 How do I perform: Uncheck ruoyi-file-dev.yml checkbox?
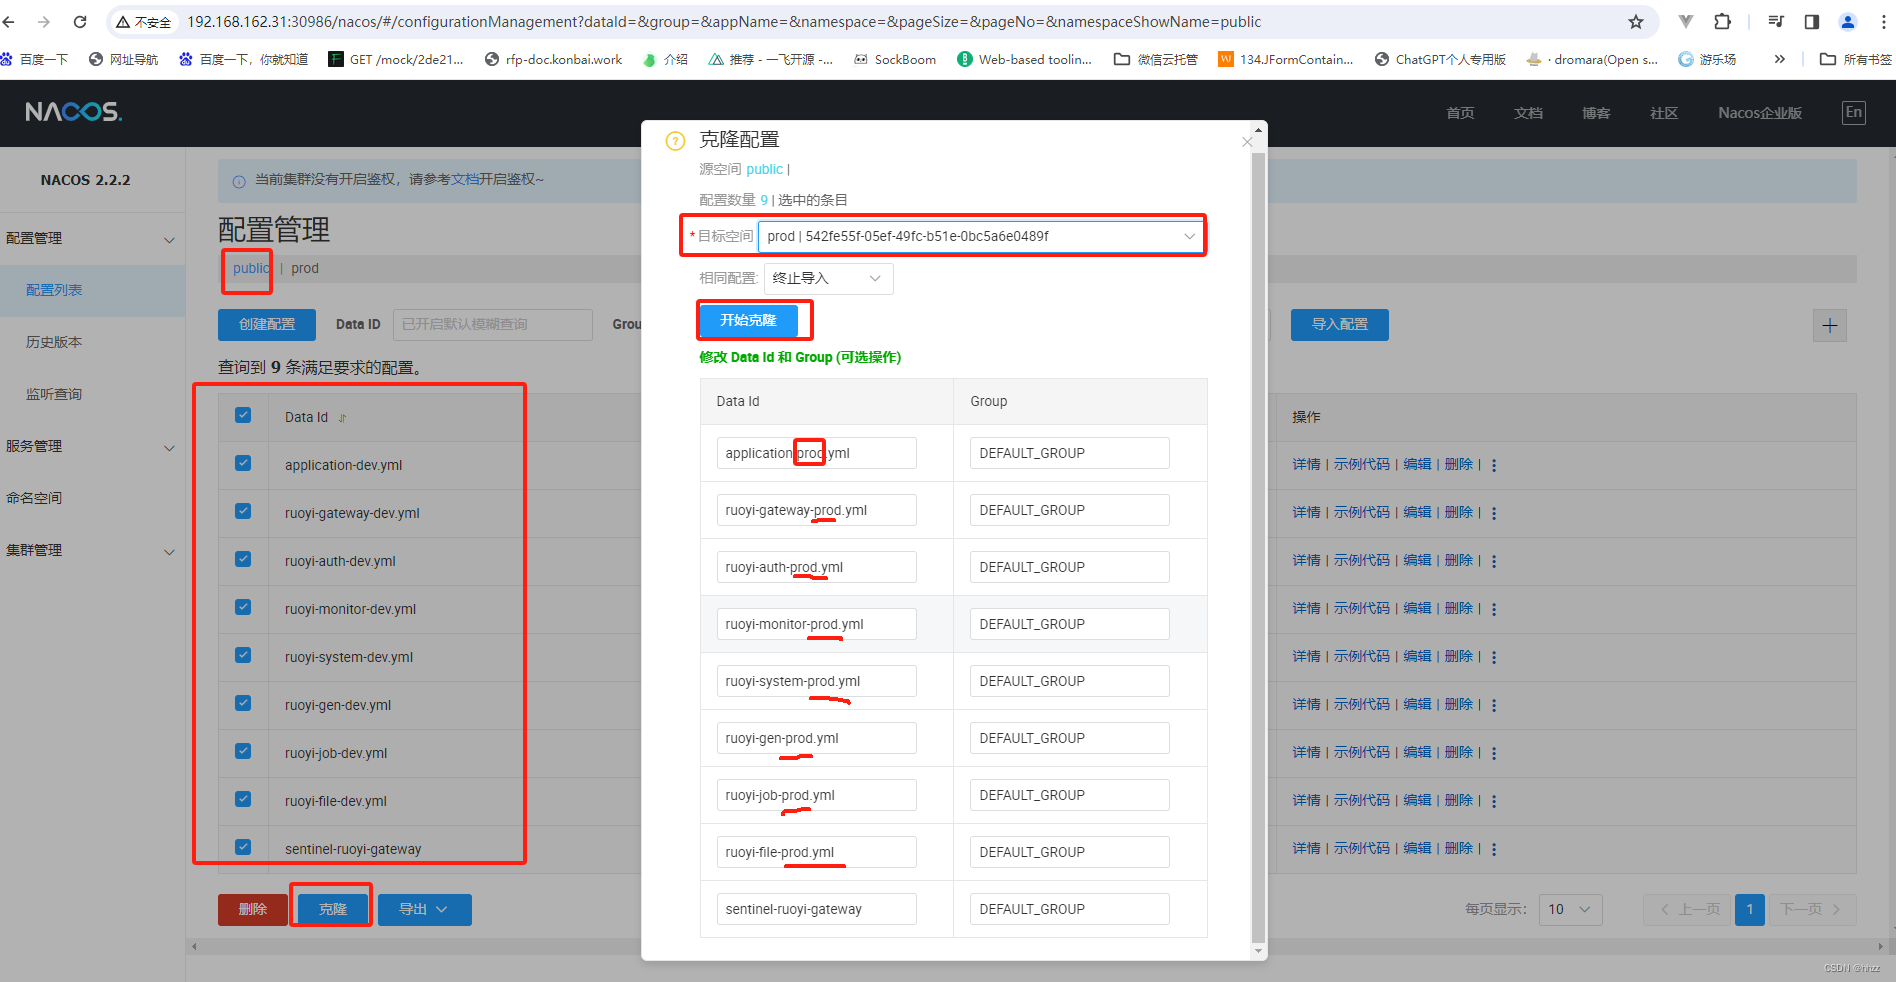[243, 799]
